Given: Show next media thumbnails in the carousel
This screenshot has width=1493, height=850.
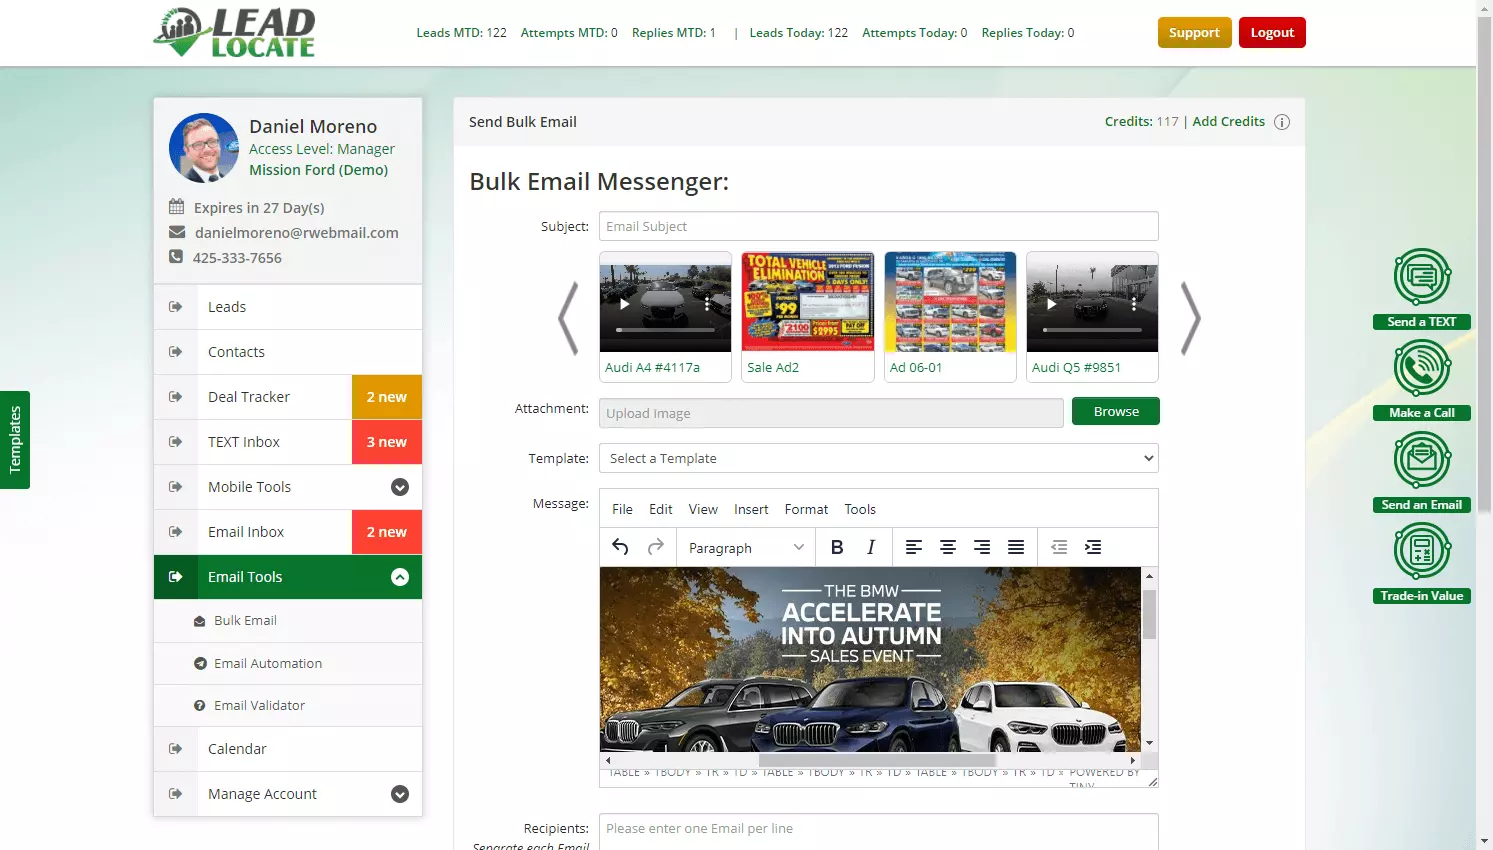Looking at the screenshot, I should [x=1190, y=318].
